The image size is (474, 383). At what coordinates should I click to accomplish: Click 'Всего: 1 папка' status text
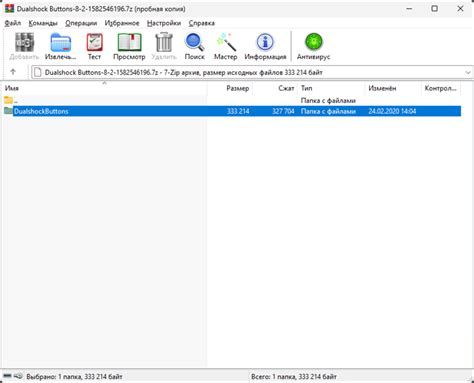[294, 377]
